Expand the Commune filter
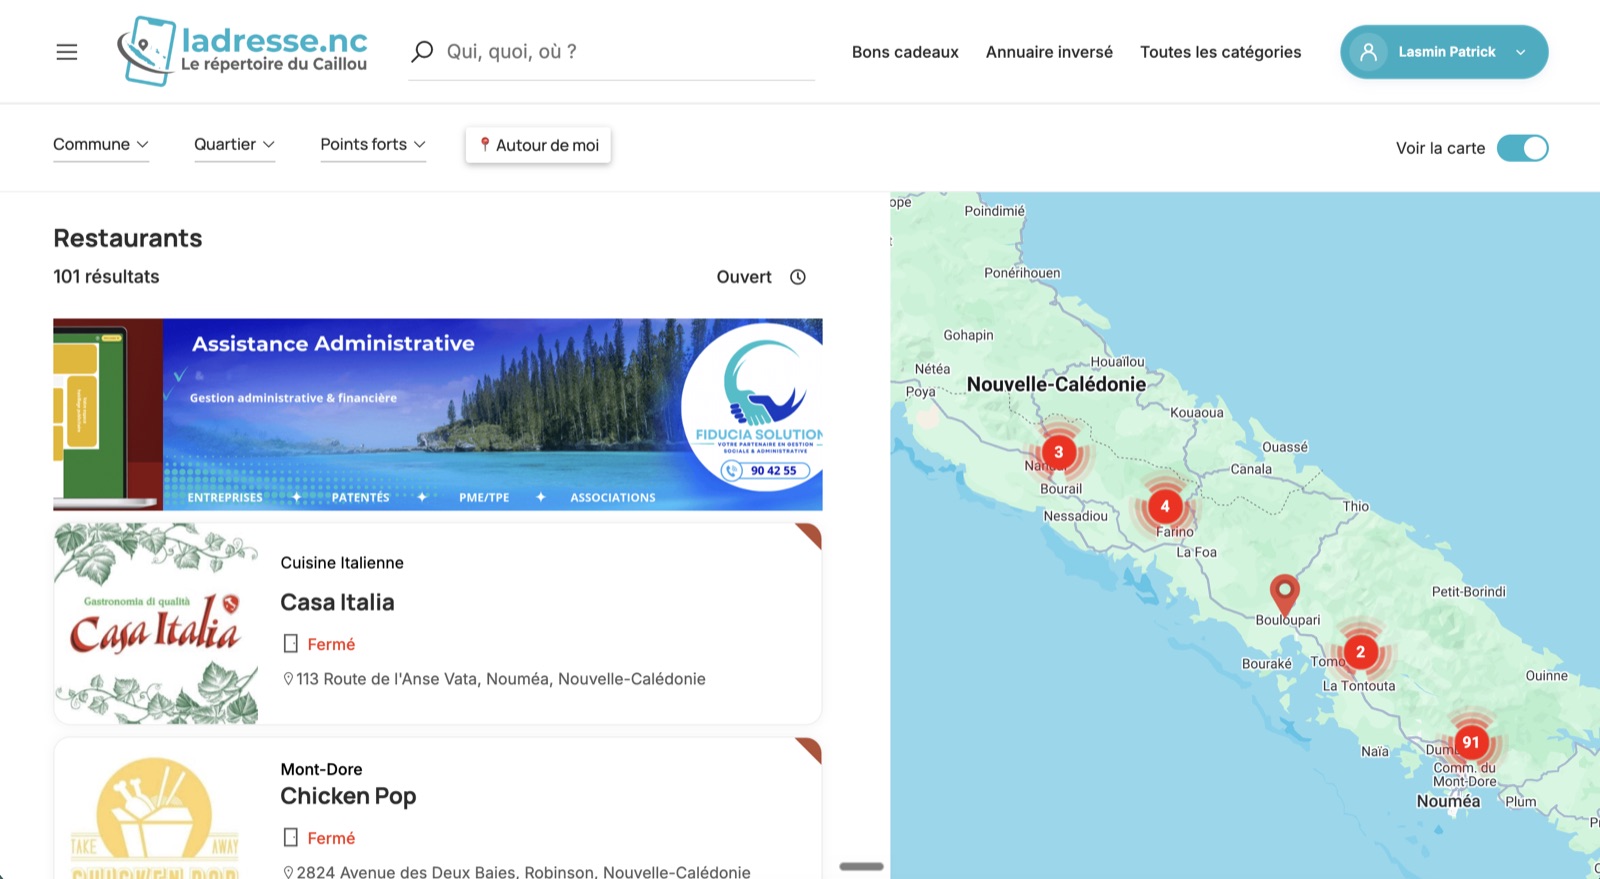Screen dimensions: 1600x879 coord(101,145)
